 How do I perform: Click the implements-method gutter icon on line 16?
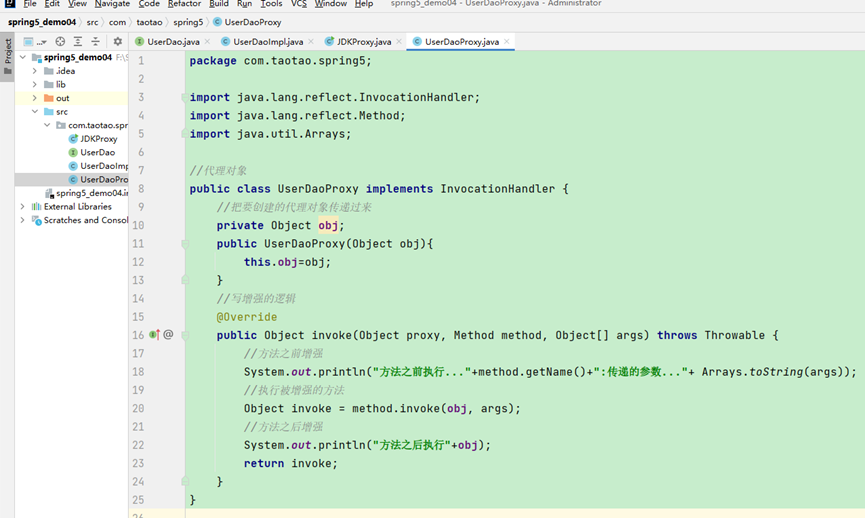tap(154, 335)
